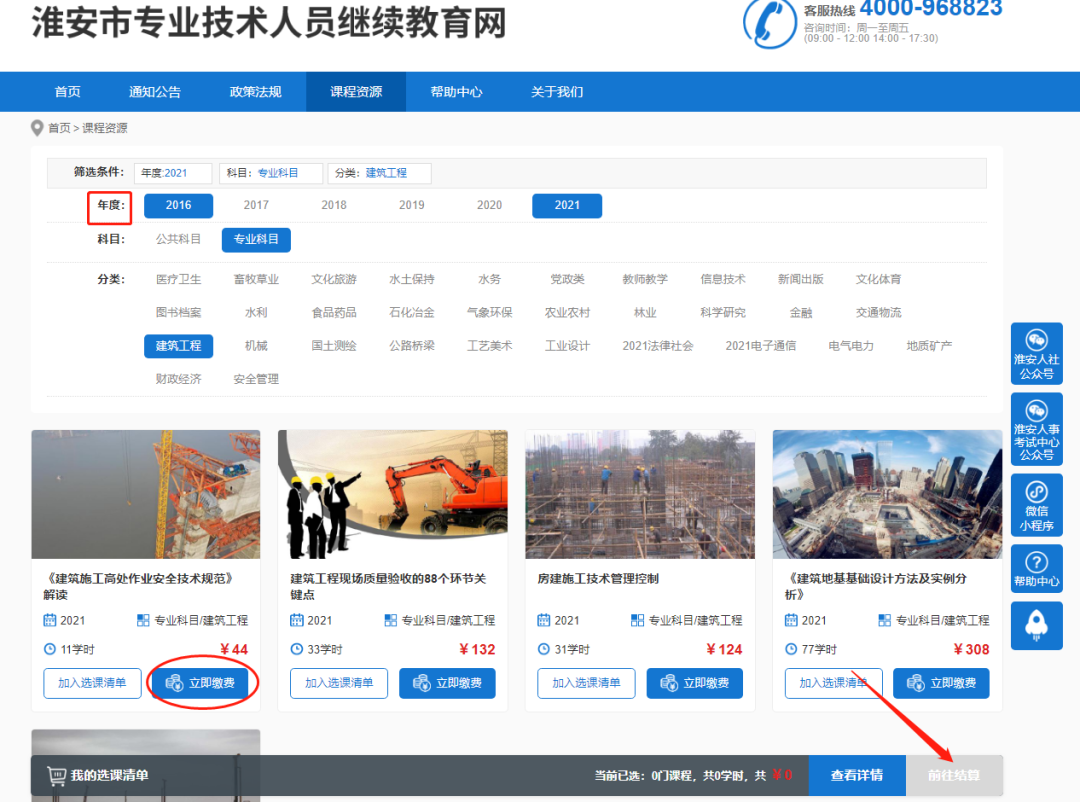Open the 微信小程序 sidebar icon
1080x802 pixels.
pos(1037,503)
